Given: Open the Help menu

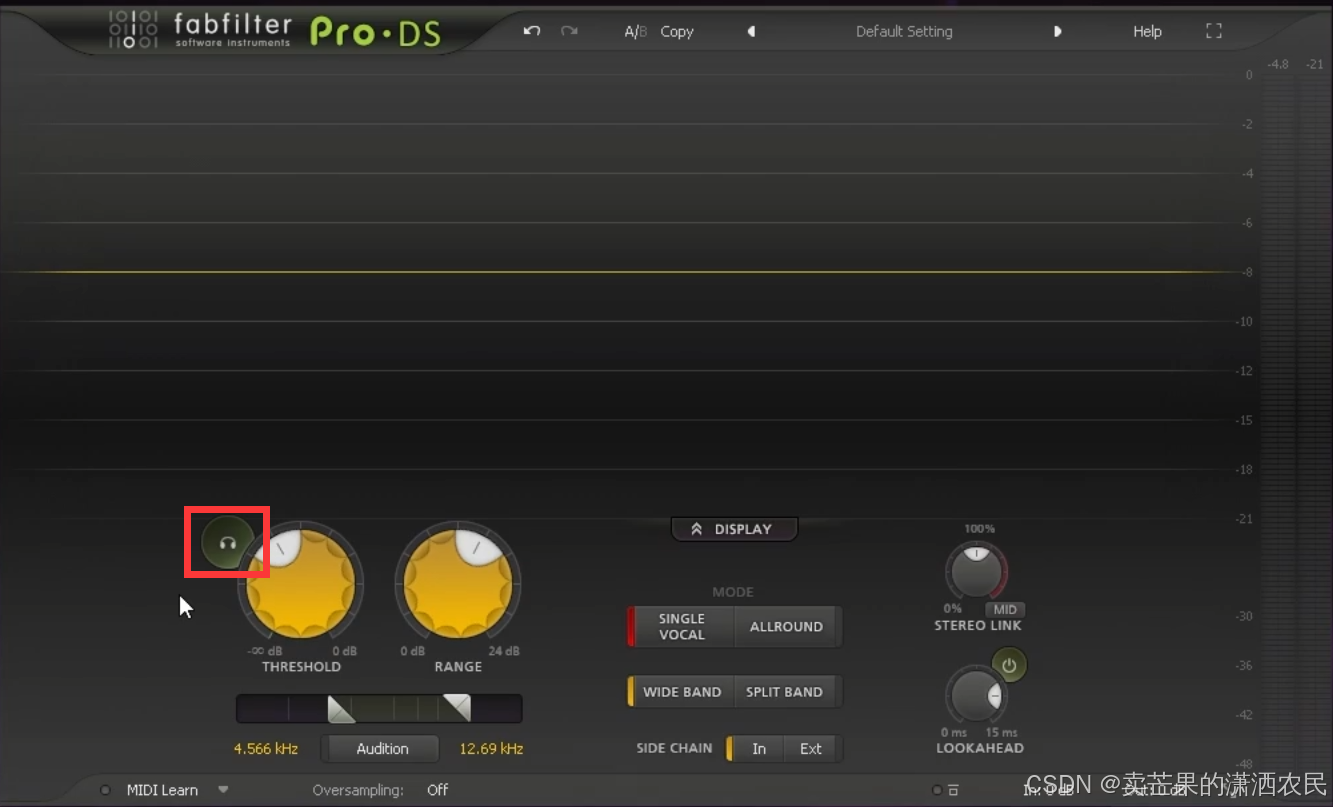Looking at the screenshot, I should [1147, 32].
